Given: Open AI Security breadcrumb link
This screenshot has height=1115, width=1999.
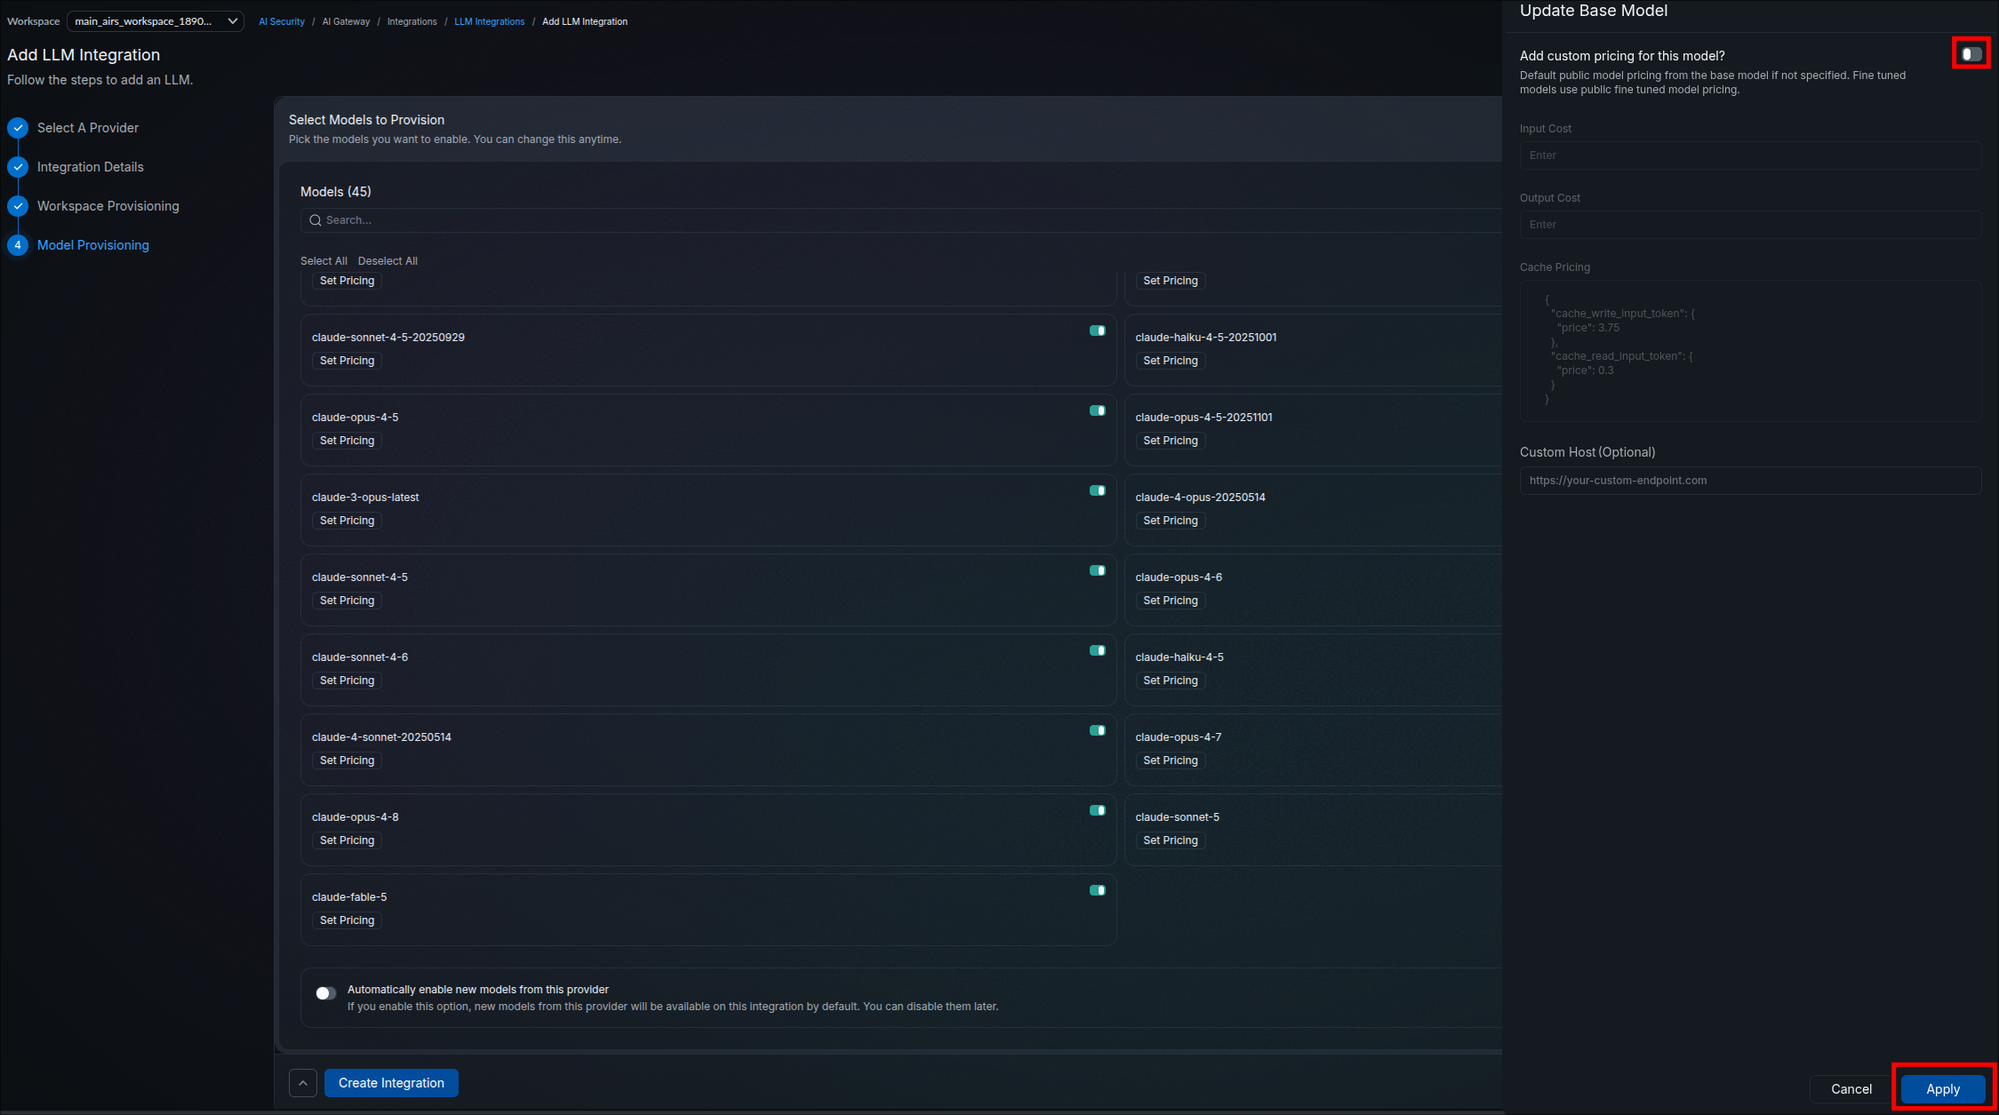Looking at the screenshot, I should (x=282, y=22).
